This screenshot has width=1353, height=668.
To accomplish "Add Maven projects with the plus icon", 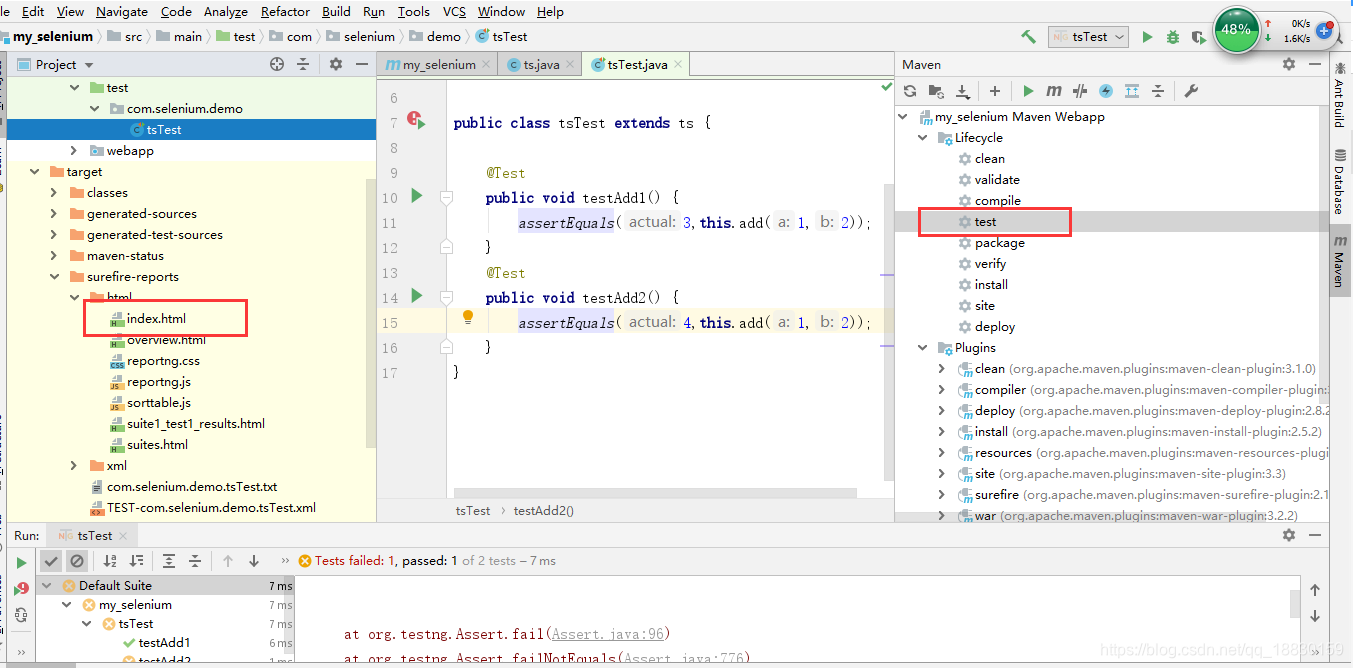I will point(994,91).
